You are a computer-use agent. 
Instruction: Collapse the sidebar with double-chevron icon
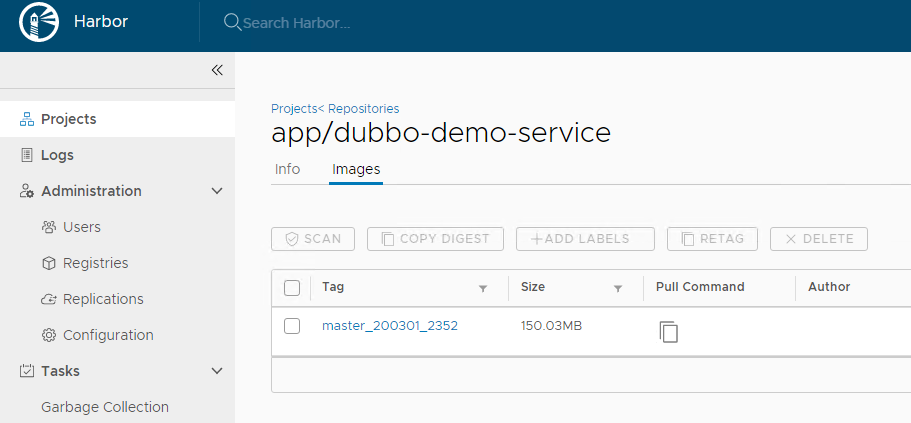[x=217, y=70]
